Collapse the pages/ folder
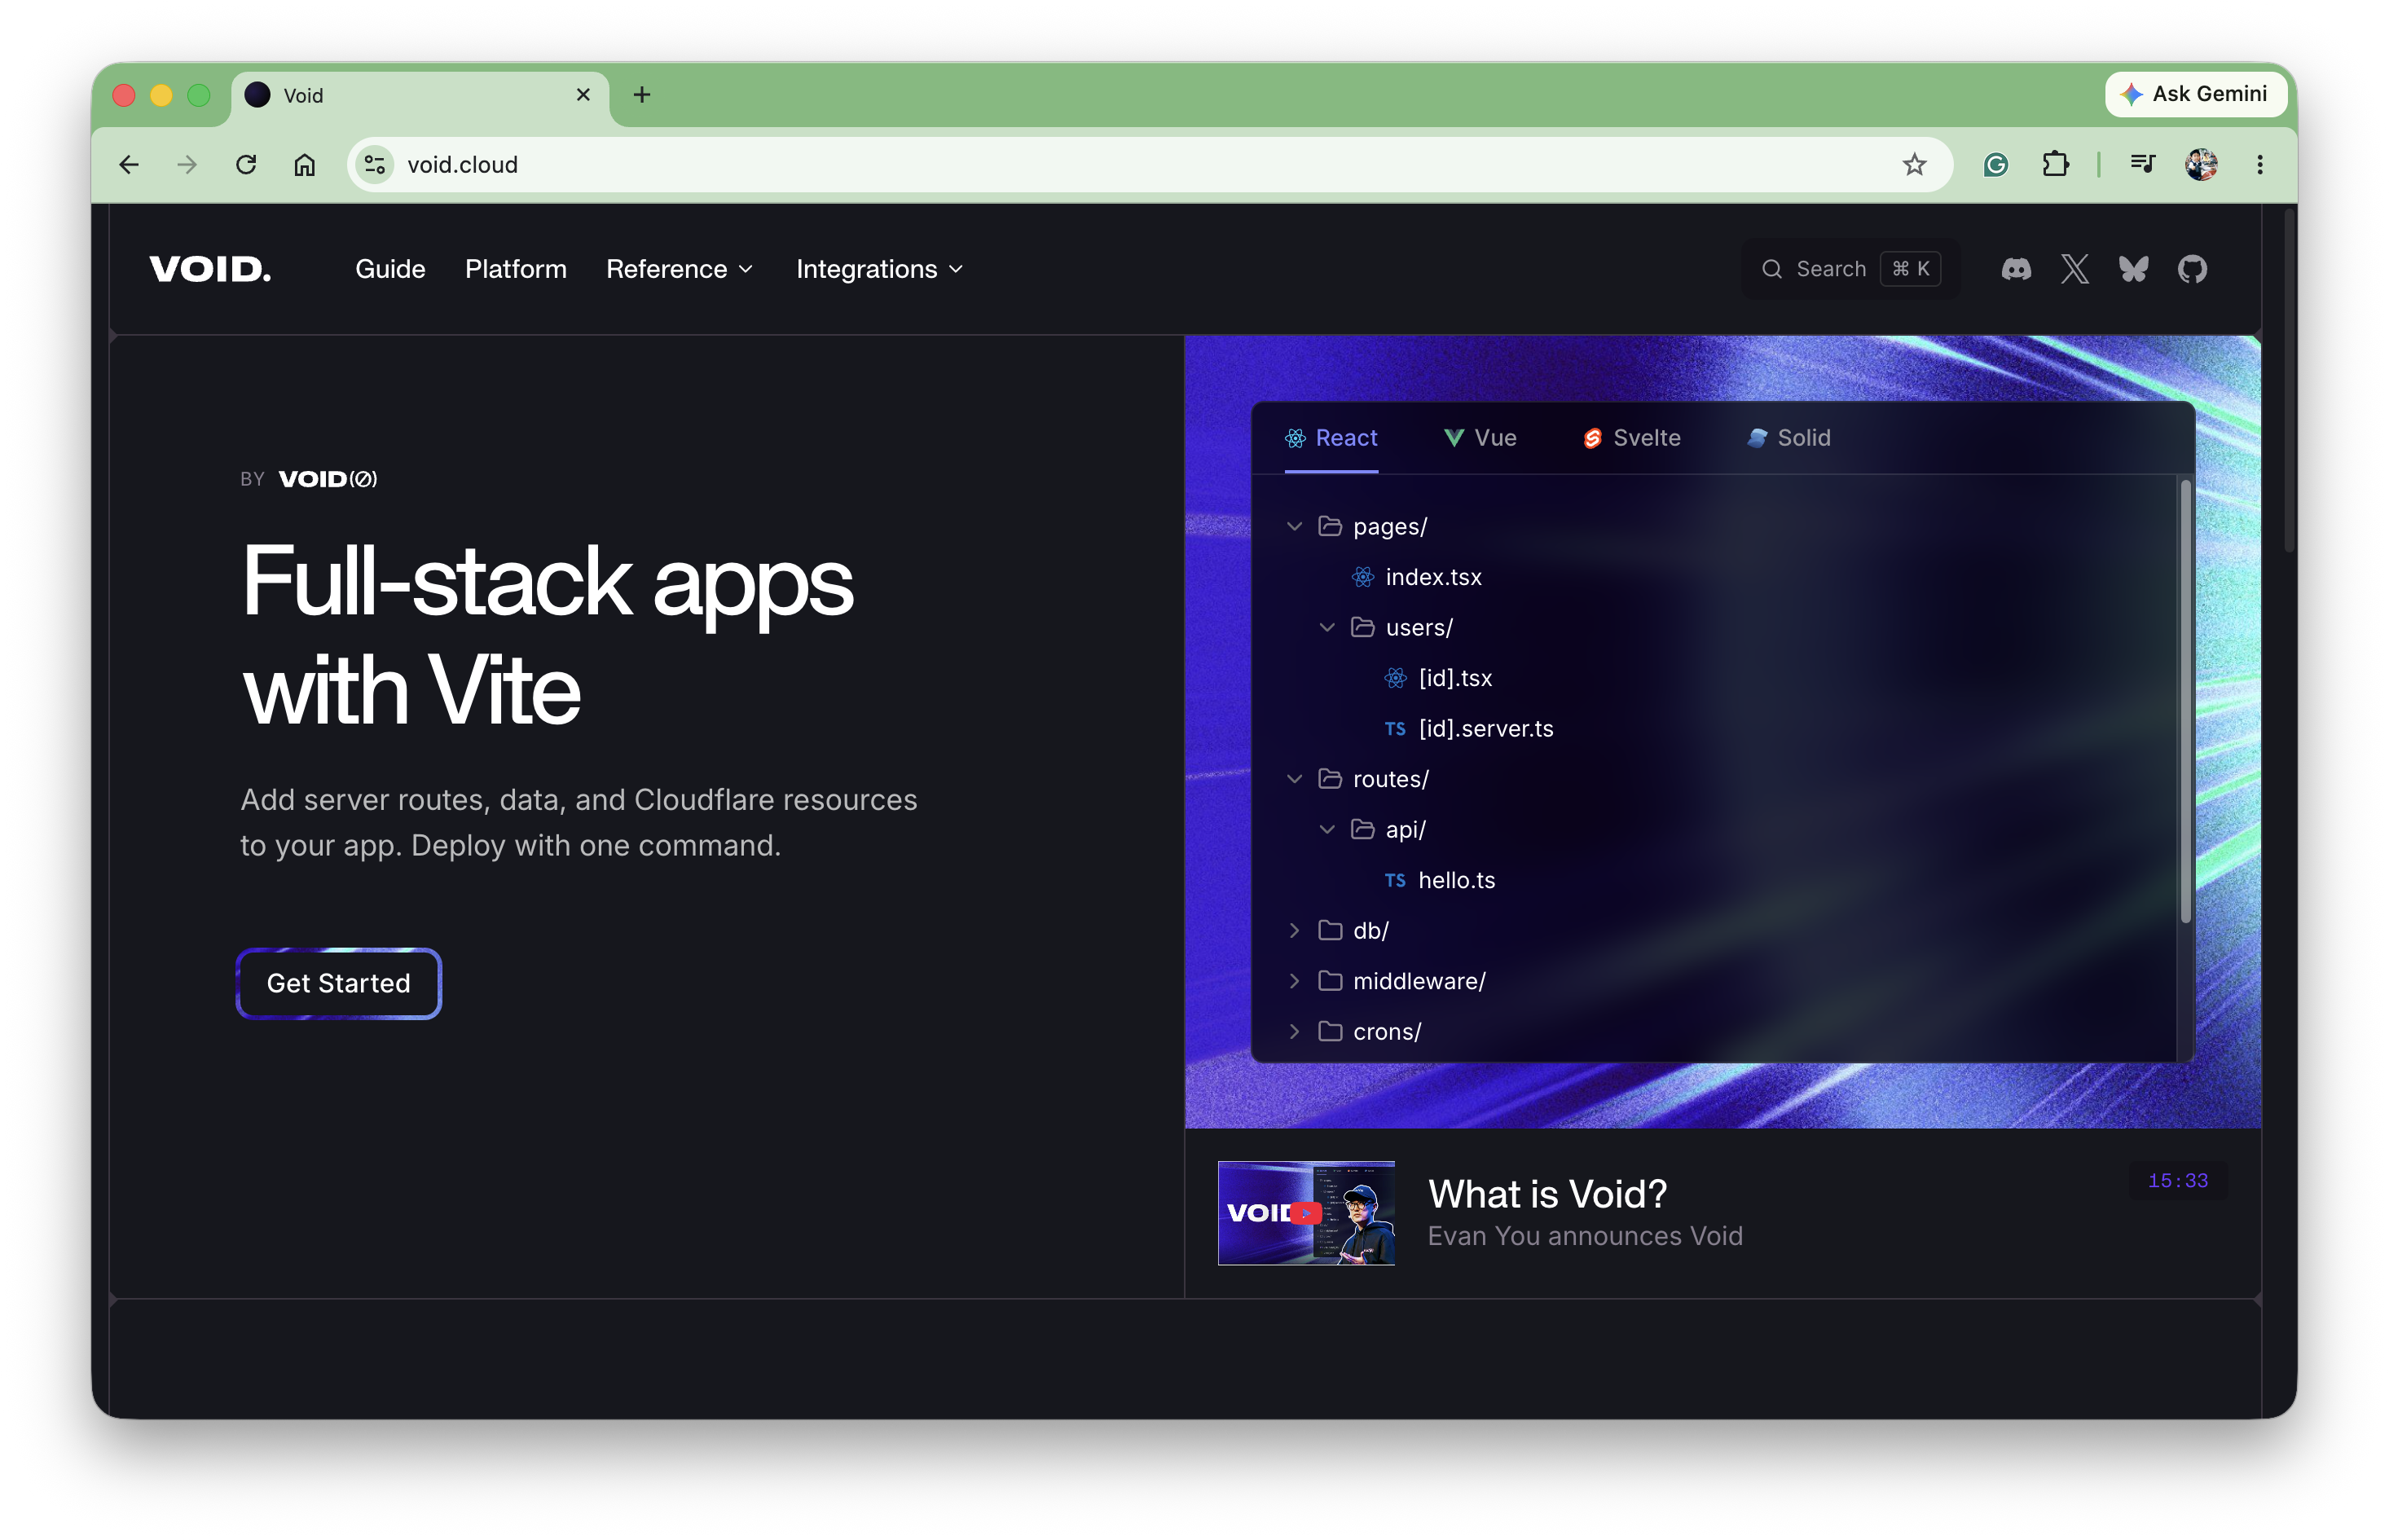Image resolution: width=2389 pixels, height=1540 pixels. click(x=1294, y=527)
